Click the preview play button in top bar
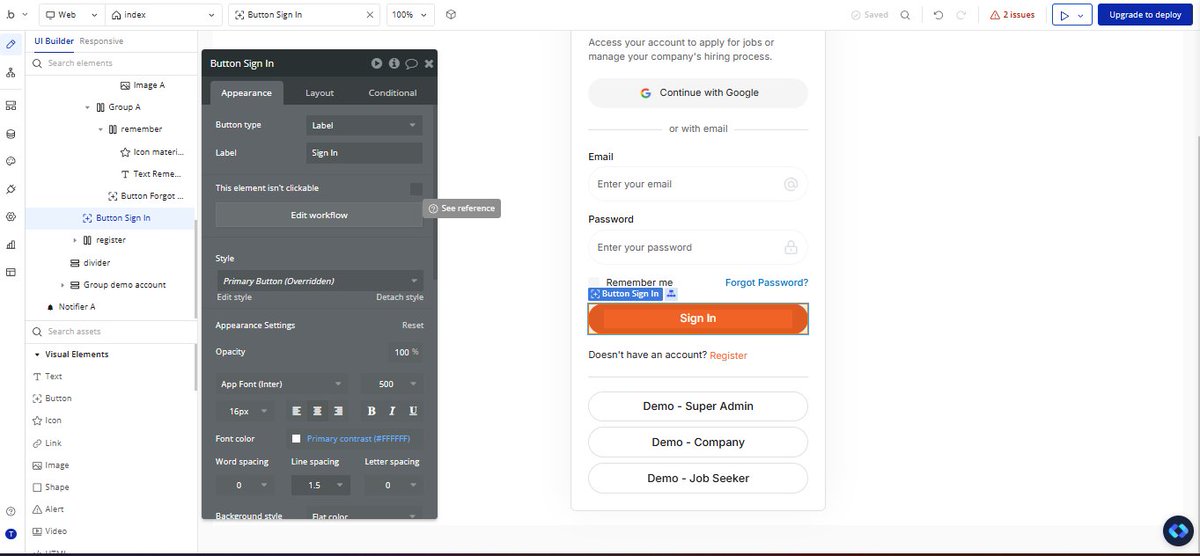 (x=1063, y=15)
